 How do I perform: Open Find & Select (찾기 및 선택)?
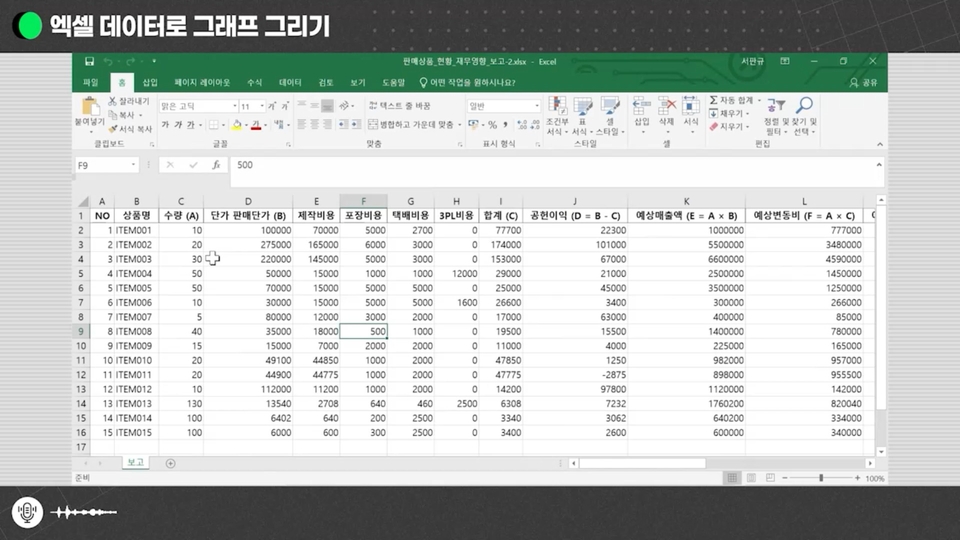tap(804, 116)
